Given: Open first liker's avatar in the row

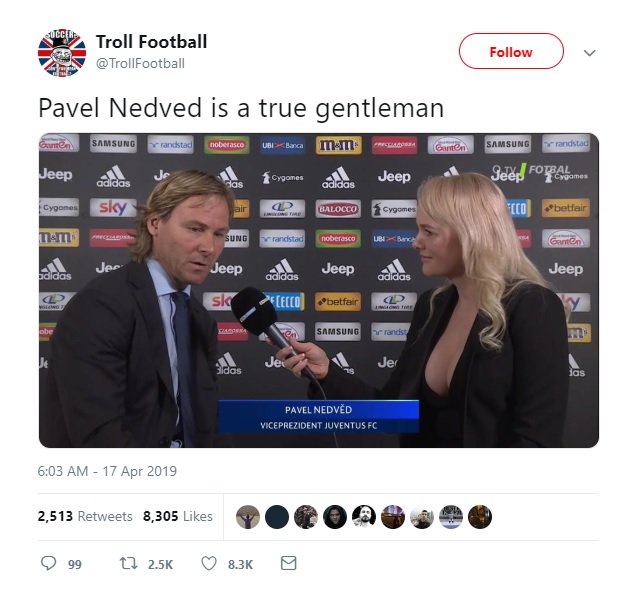Looking at the screenshot, I should point(248,517).
